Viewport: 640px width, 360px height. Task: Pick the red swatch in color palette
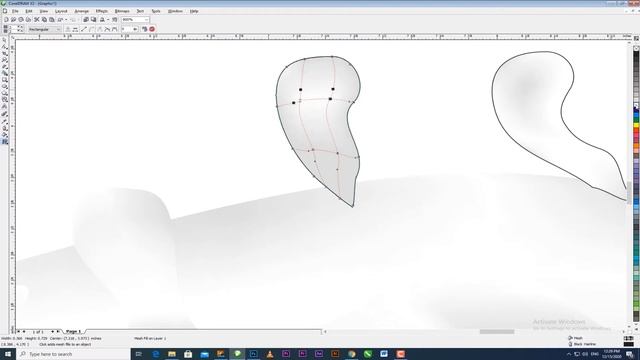tap(636, 130)
